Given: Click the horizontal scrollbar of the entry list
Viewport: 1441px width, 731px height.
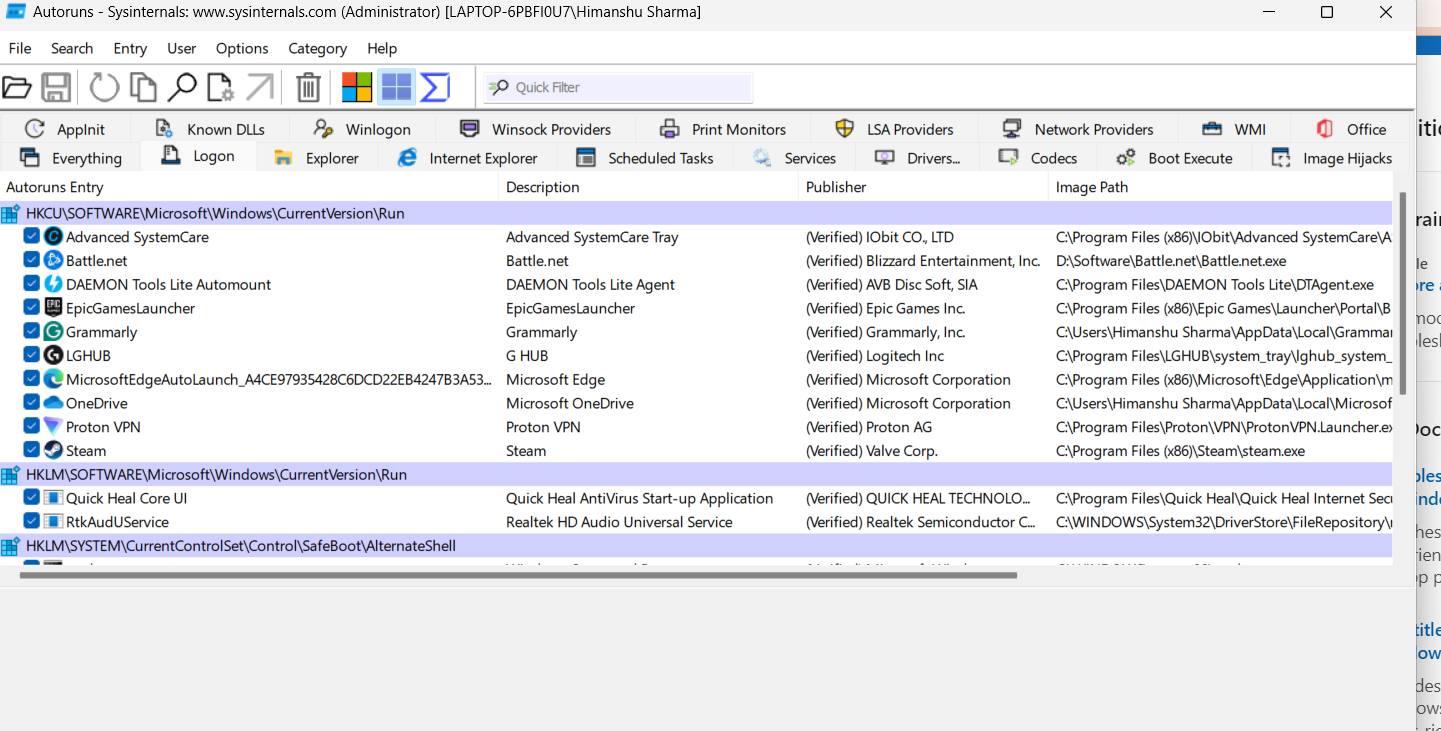Looking at the screenshot, I should (519, 575).
